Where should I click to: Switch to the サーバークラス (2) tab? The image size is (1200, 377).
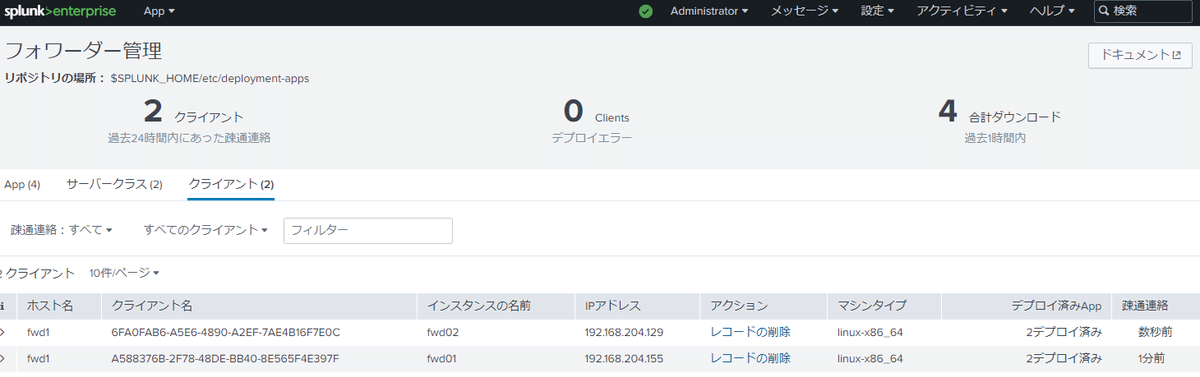click(114, 185)
